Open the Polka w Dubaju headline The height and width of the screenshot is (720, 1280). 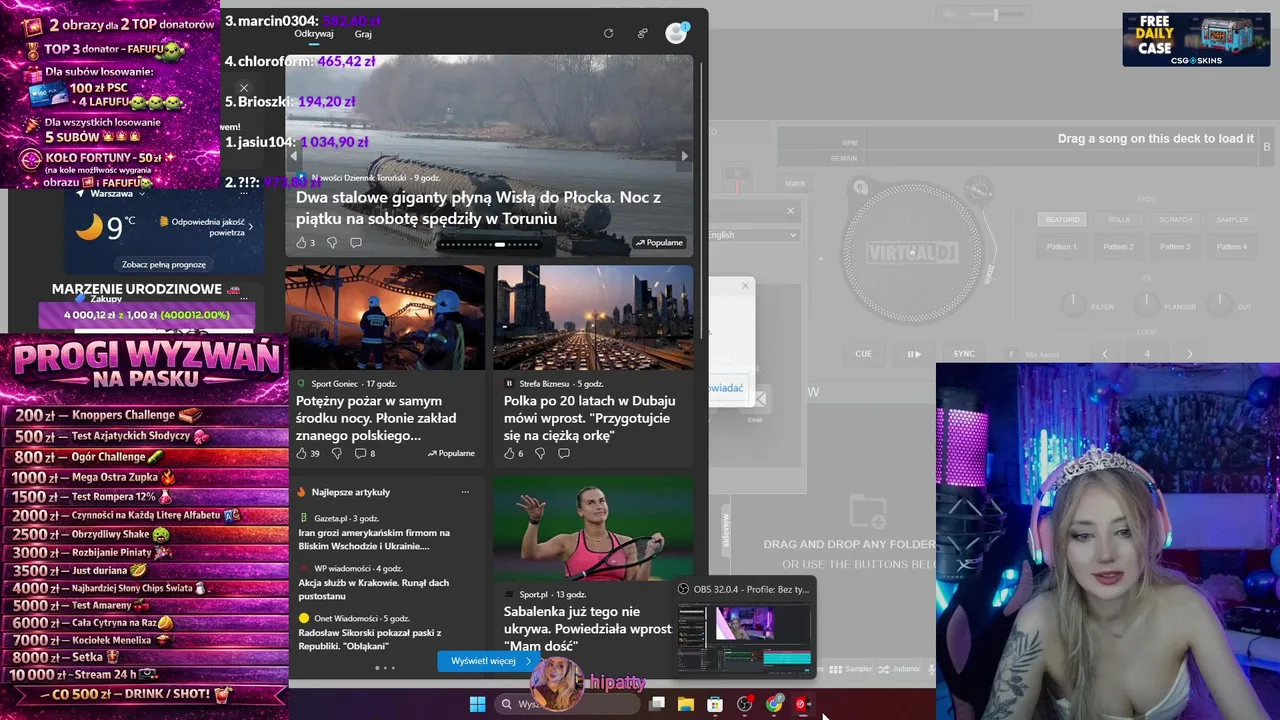589,418
